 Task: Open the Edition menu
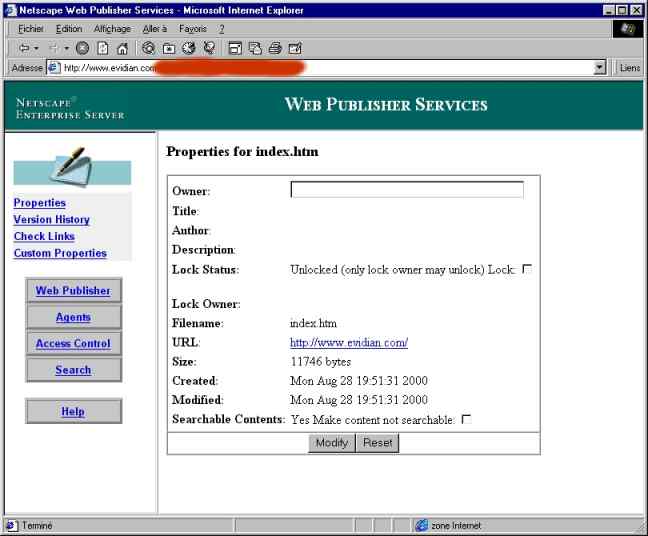pyautogui.click(x=69, y=29)
